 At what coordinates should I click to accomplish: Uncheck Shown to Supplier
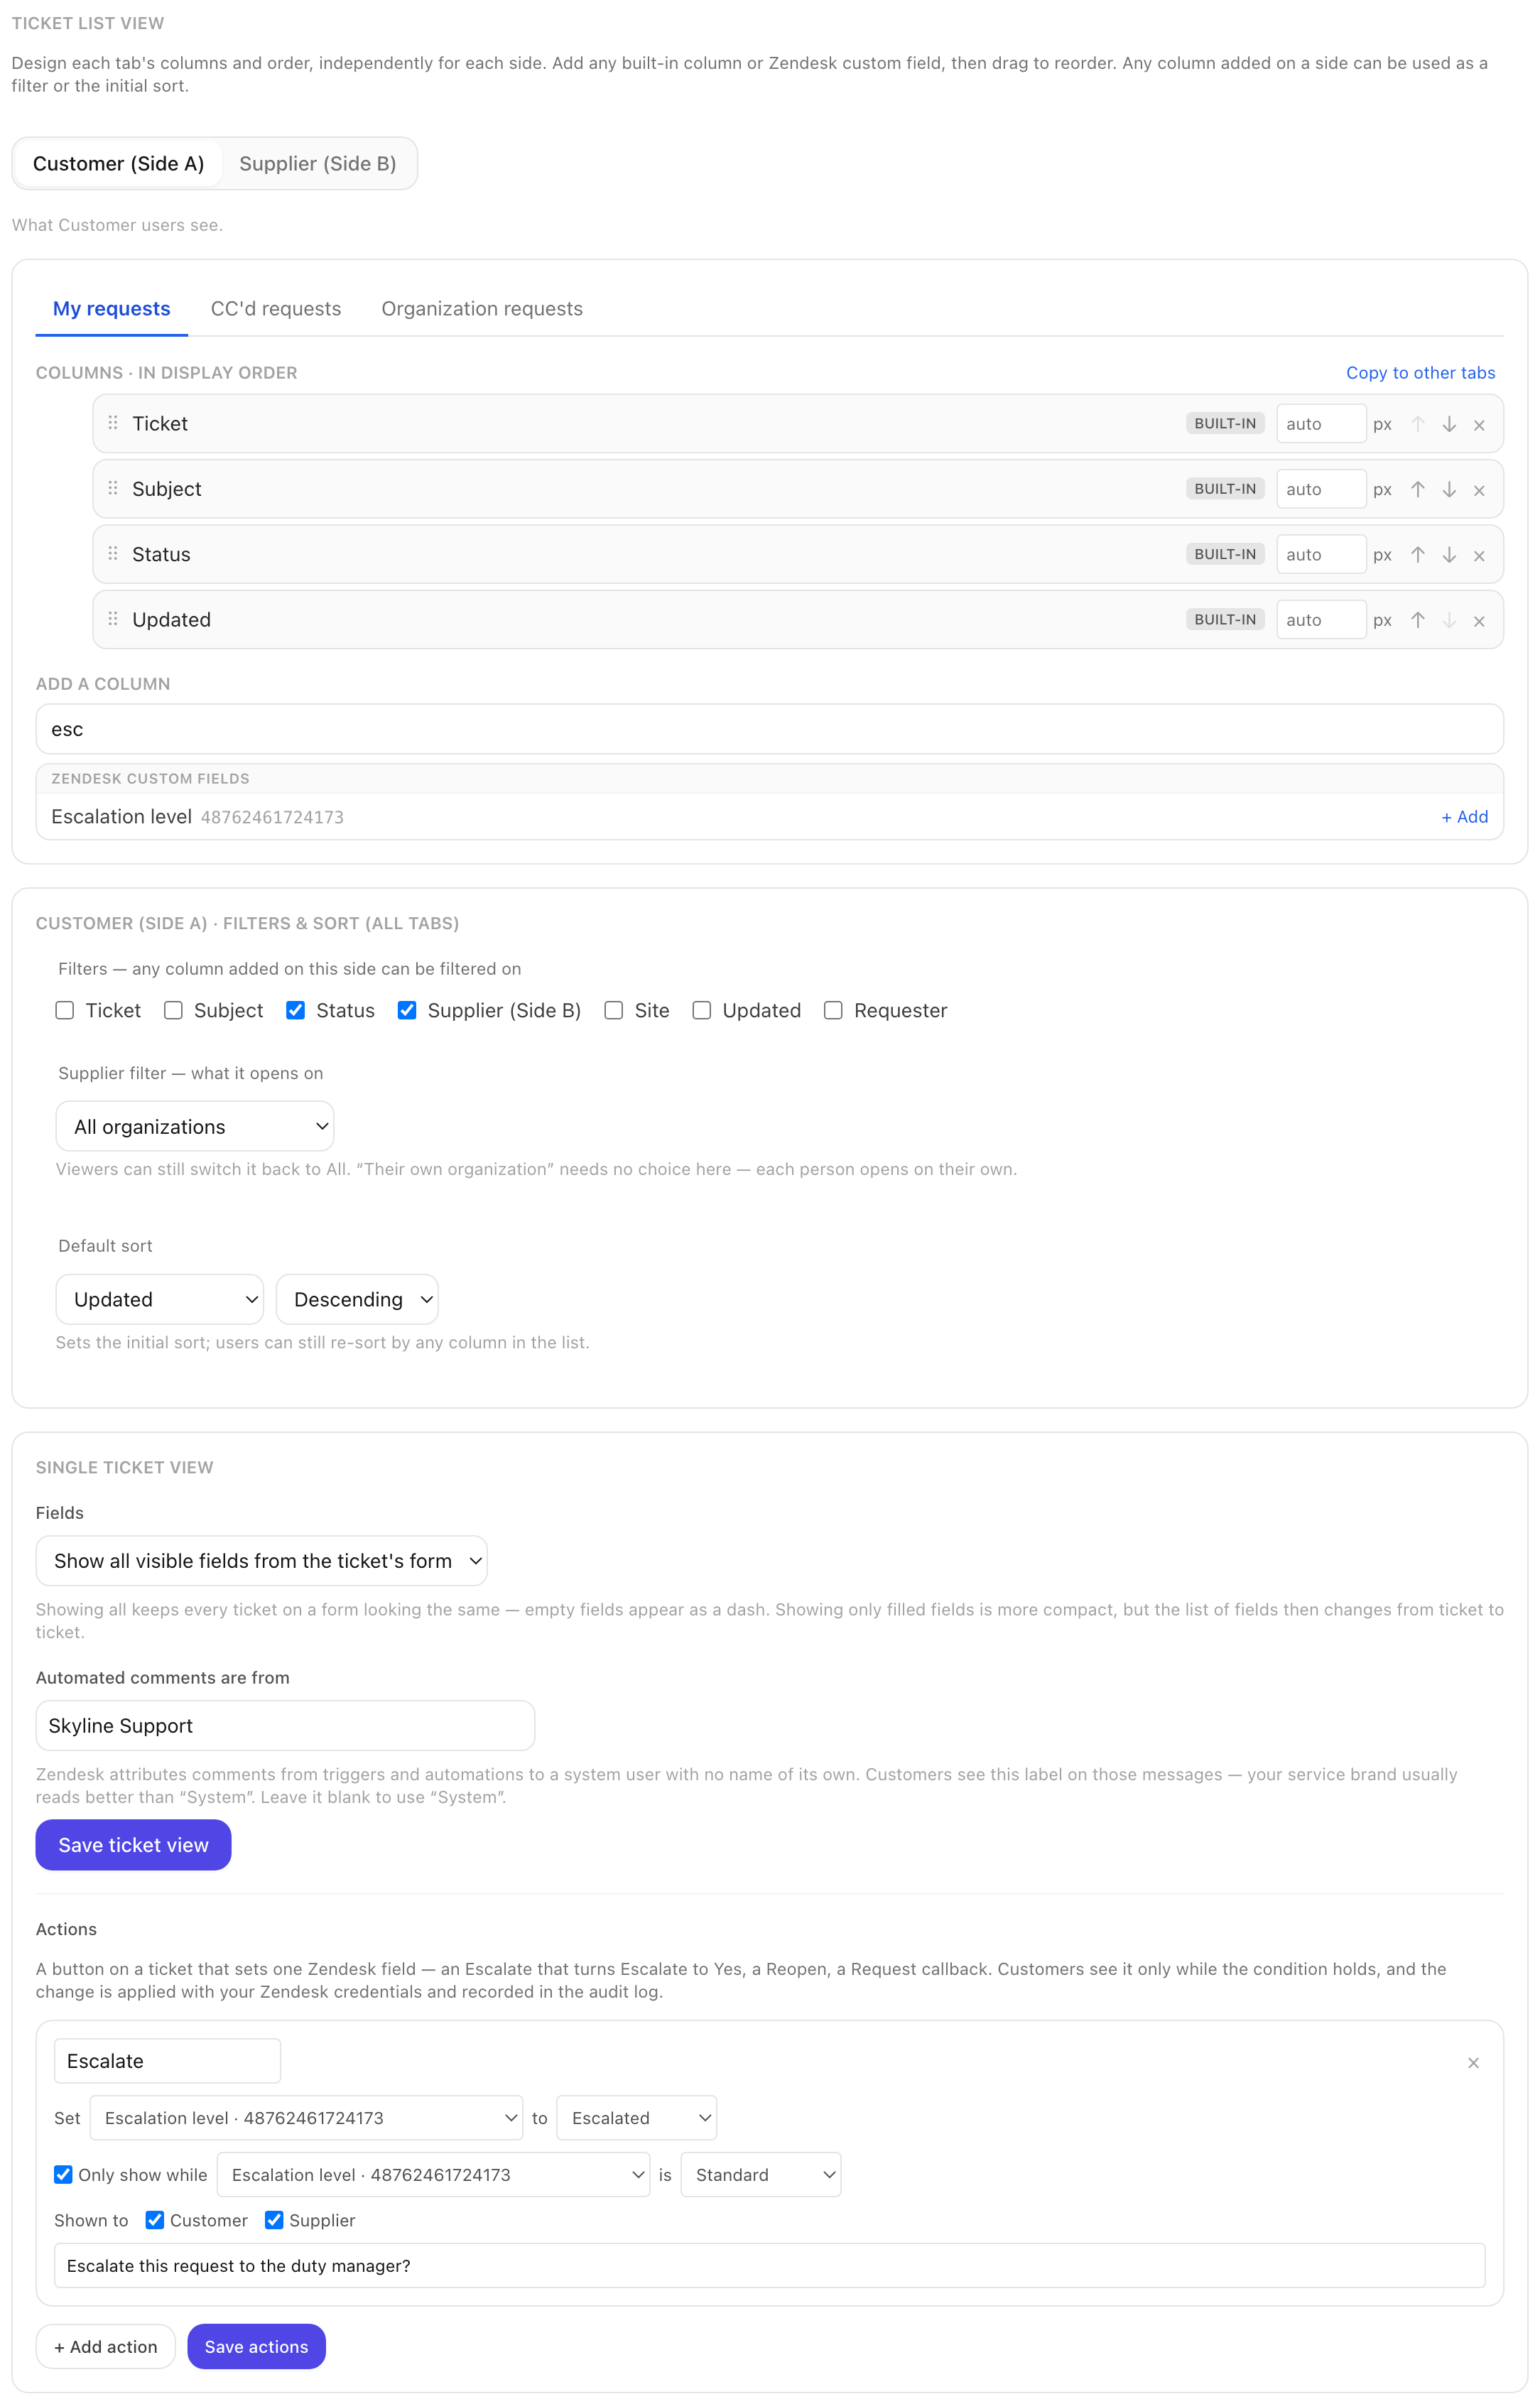click(x=274, y=2220)
